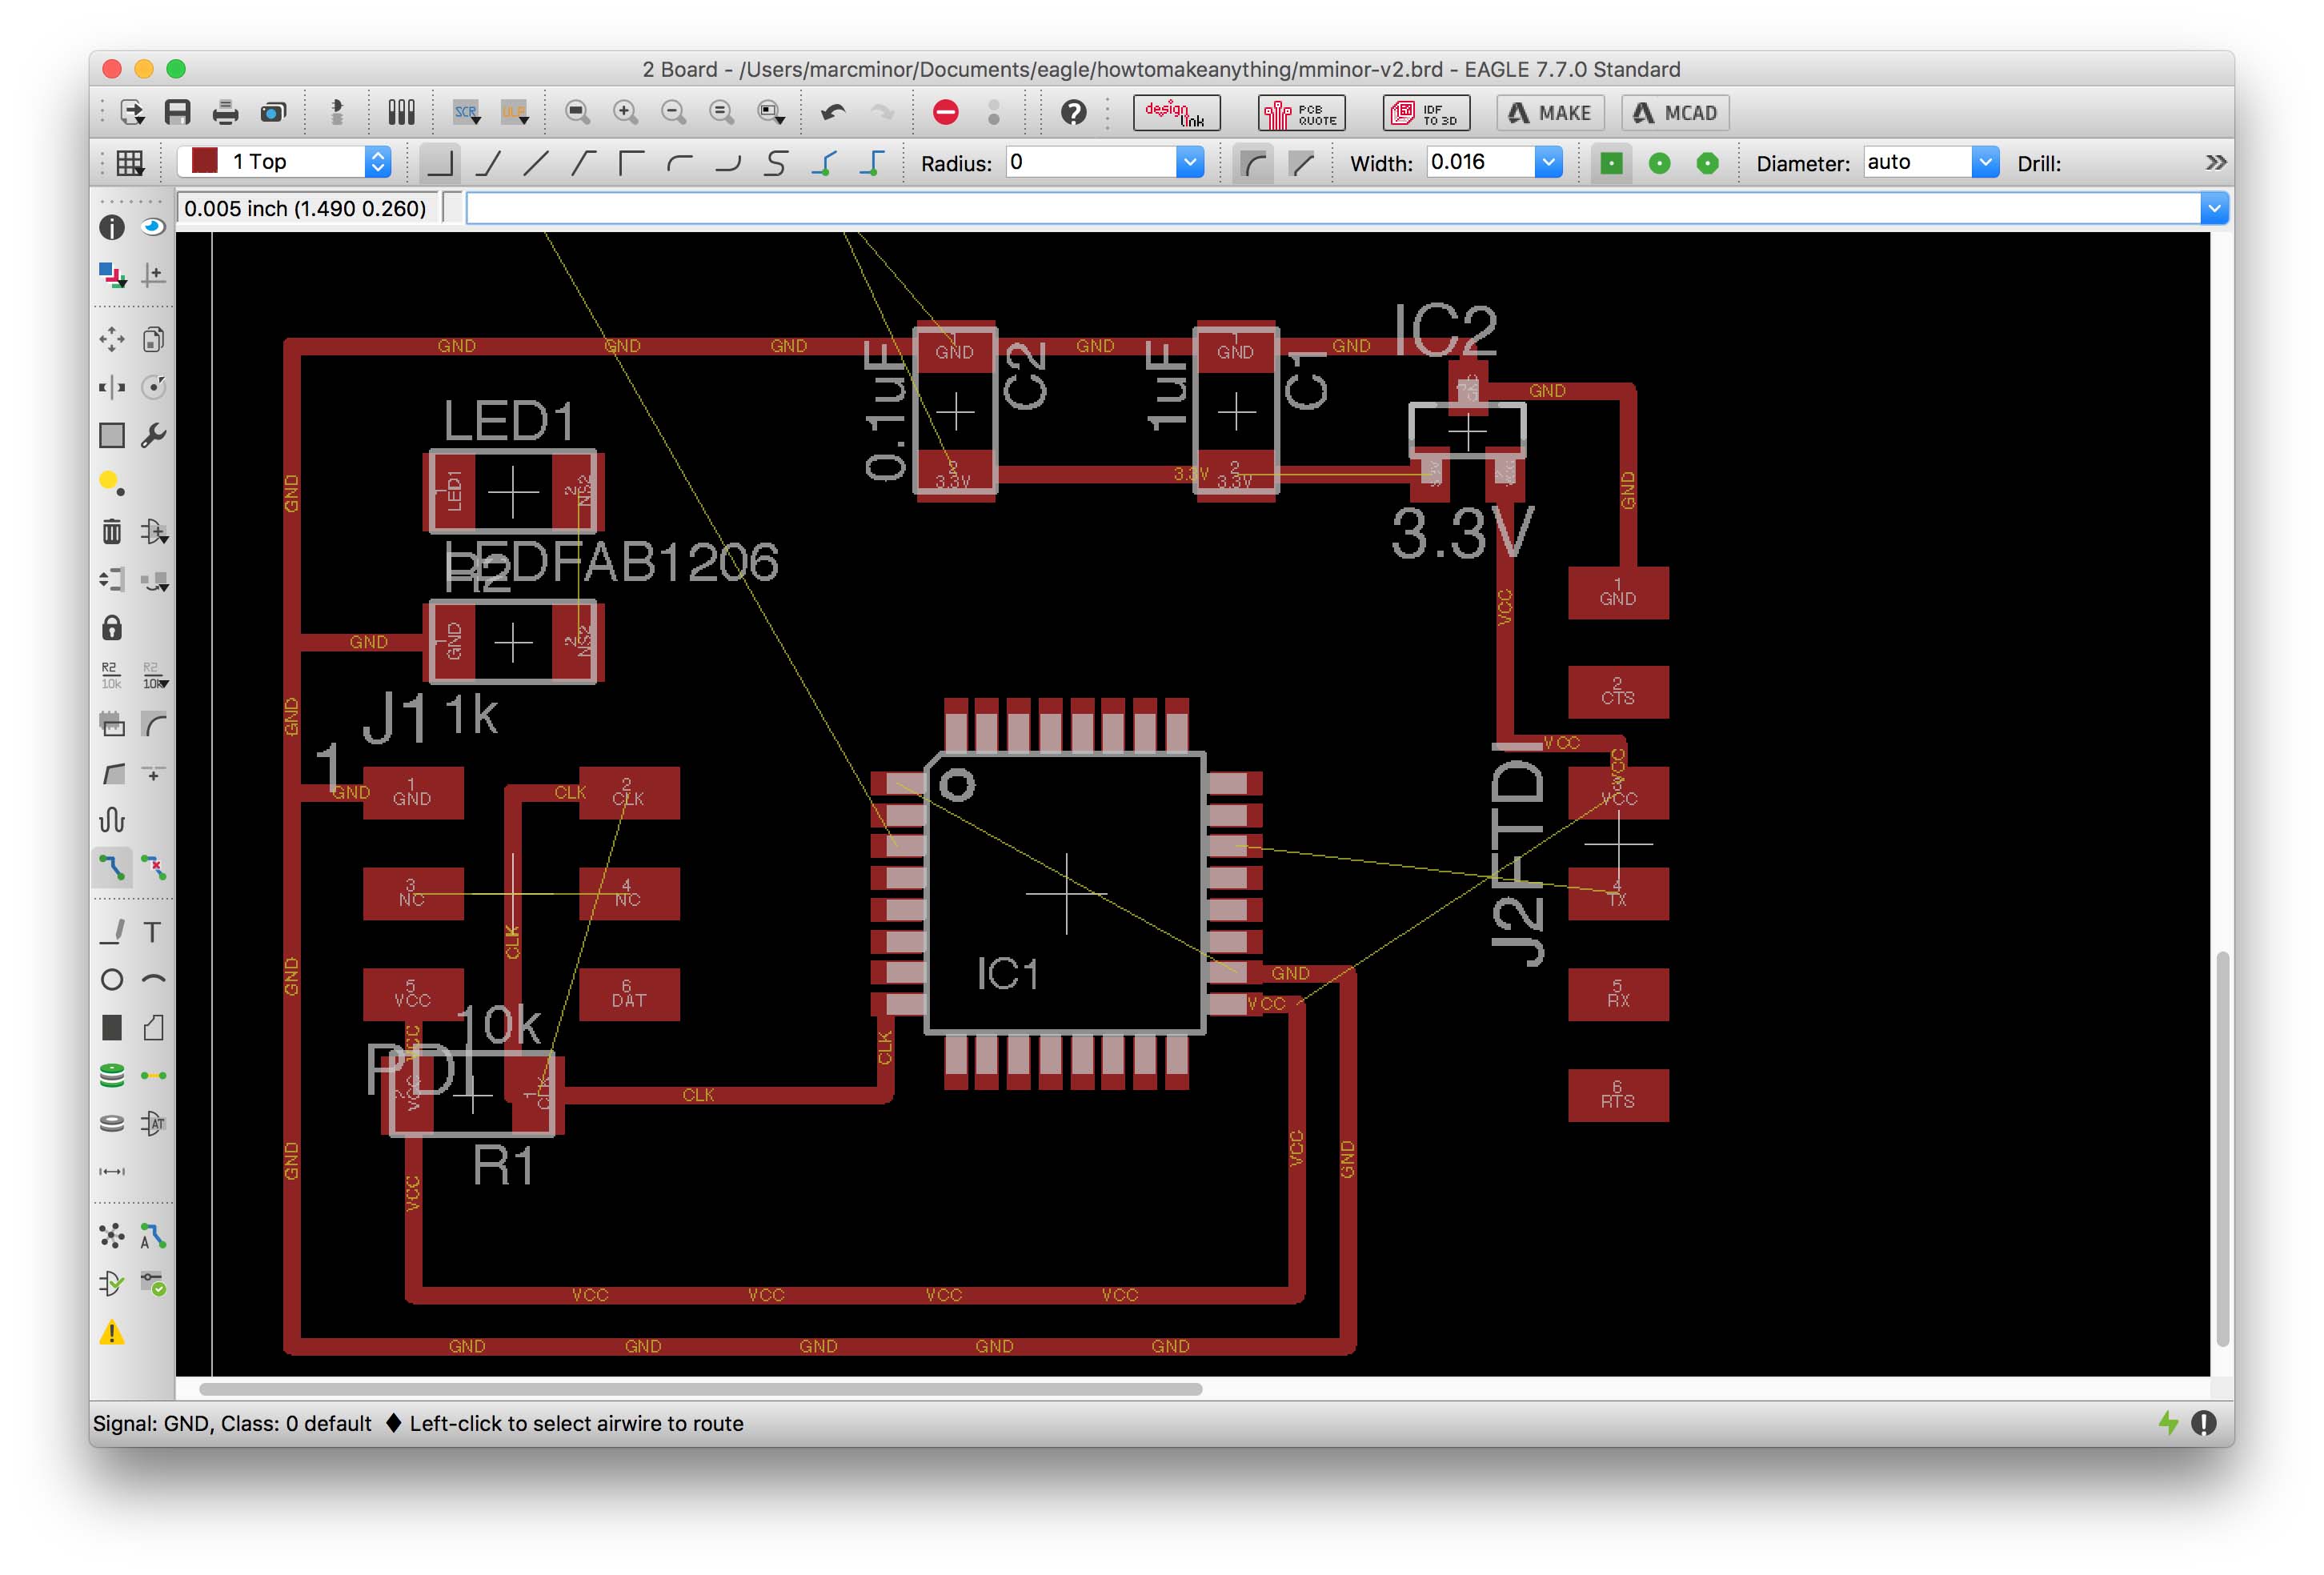The width and height of the screenshot is (2324, 1575).
Task: Select the Info tool
Action: click(x=112, y=227)
